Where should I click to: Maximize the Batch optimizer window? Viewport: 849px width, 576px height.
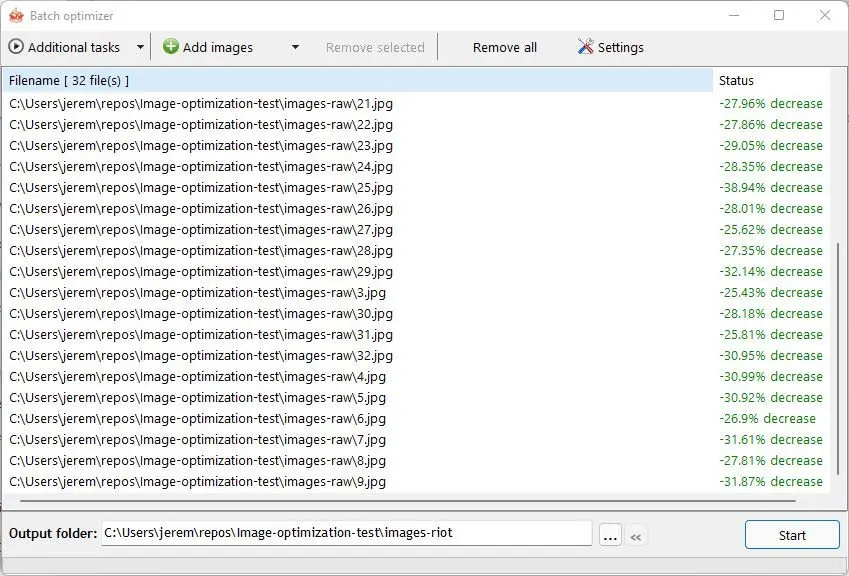pyautogui.click(x=779, y=15)
